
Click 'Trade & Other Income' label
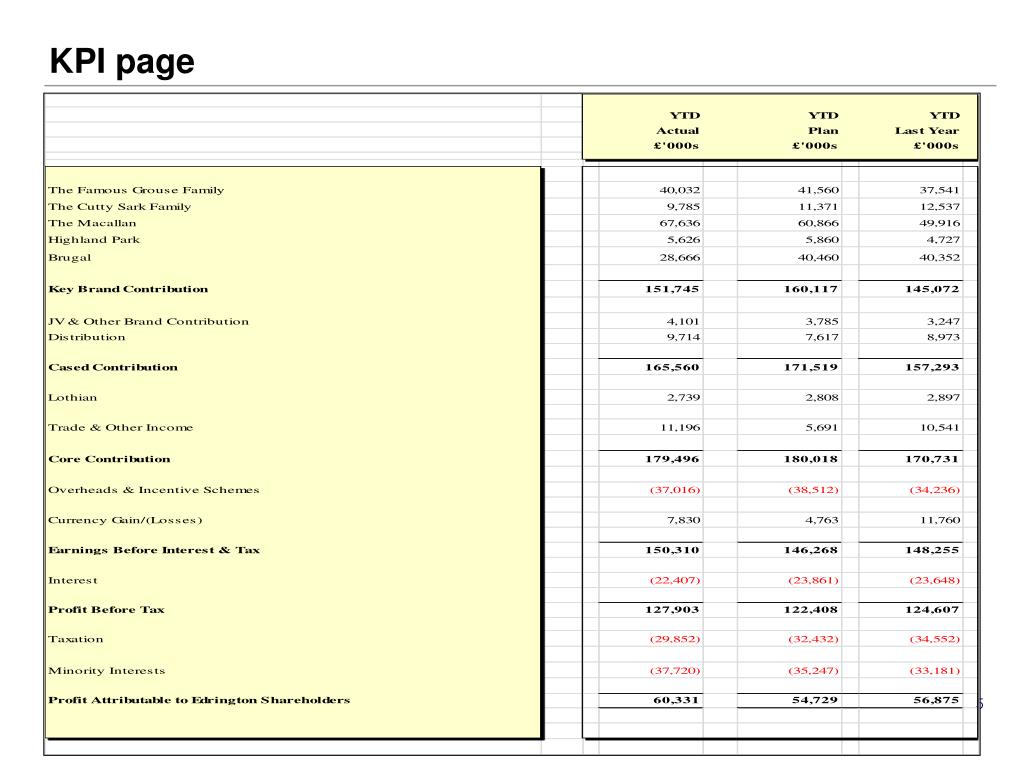point(121,427)
